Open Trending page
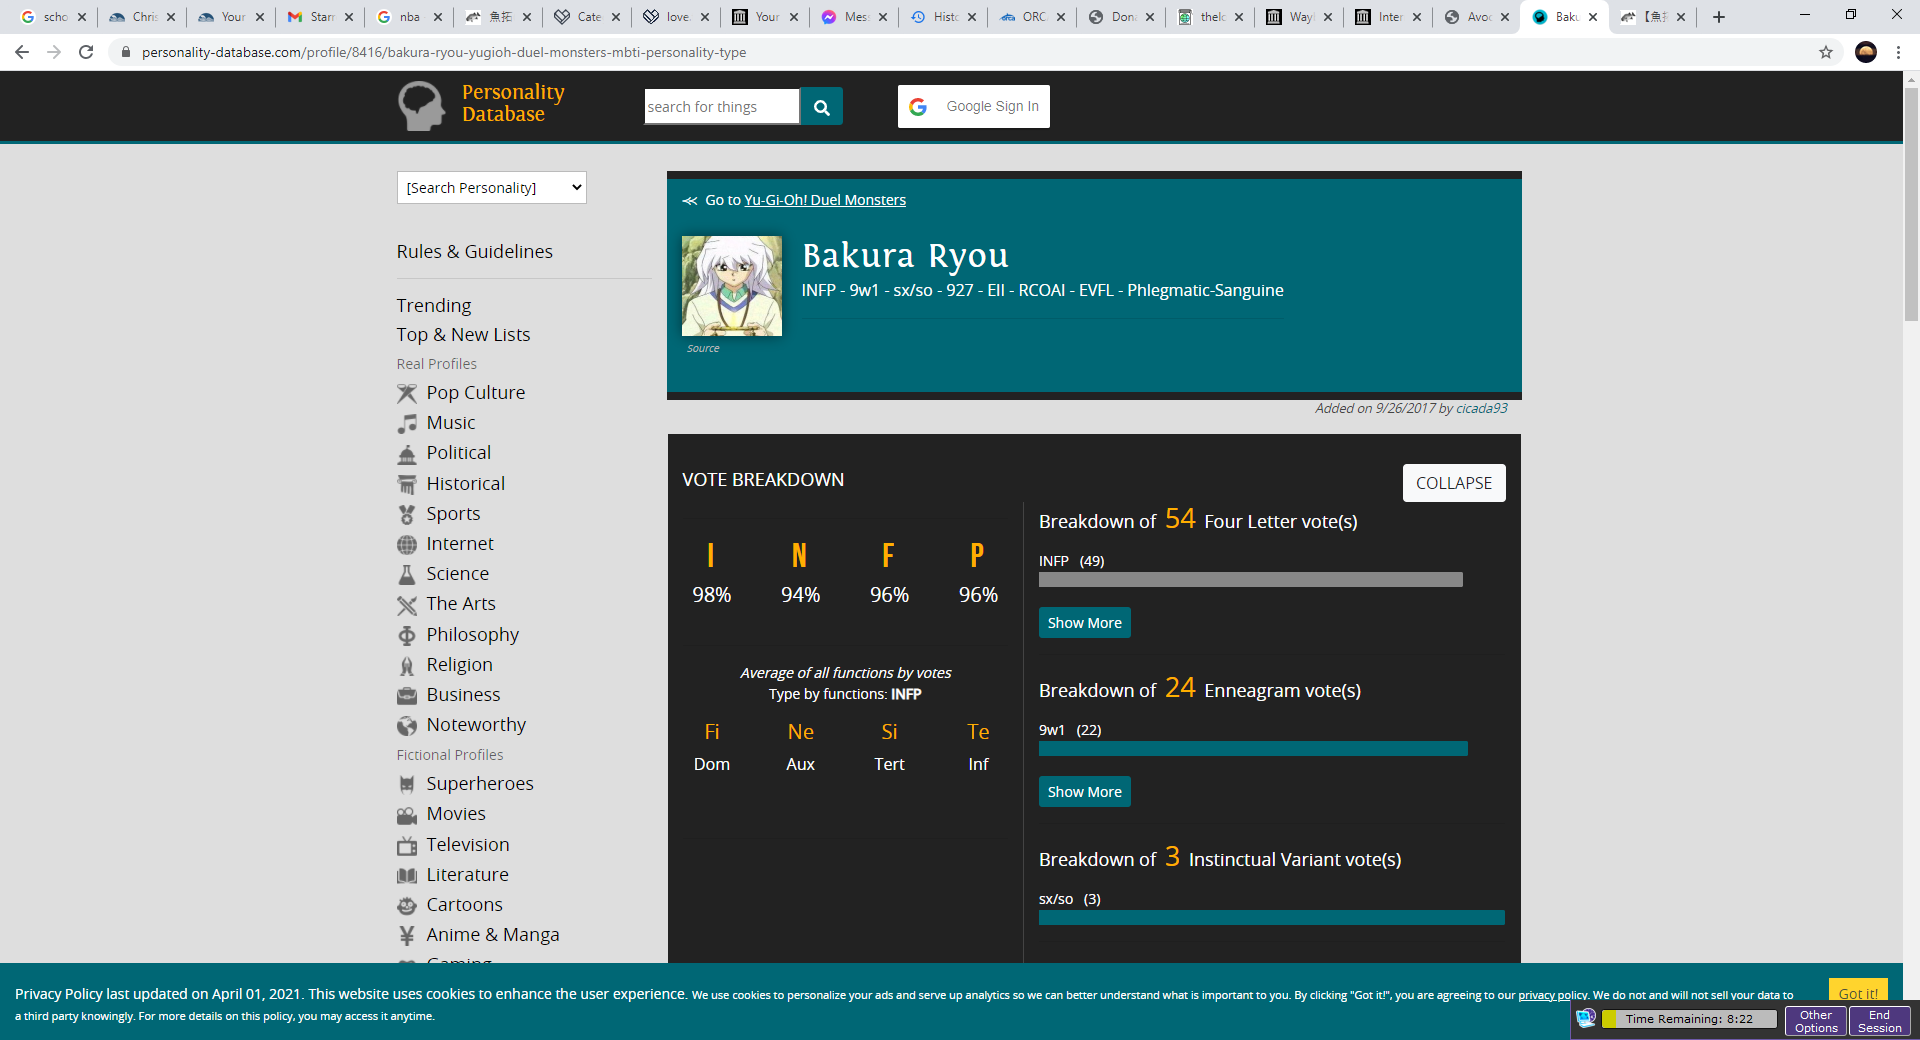The width and height of the screenshot is (1920, 1040). 434,306
